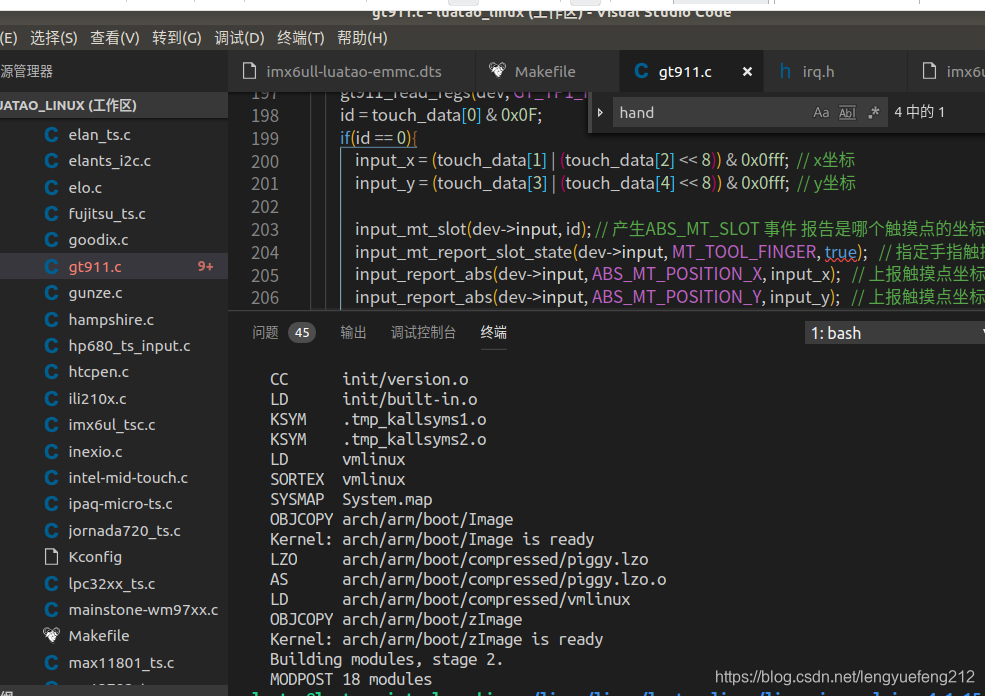Toggle regular expression search in find
This screenshot has height=696, width=985.
click(x=874, y=112)
